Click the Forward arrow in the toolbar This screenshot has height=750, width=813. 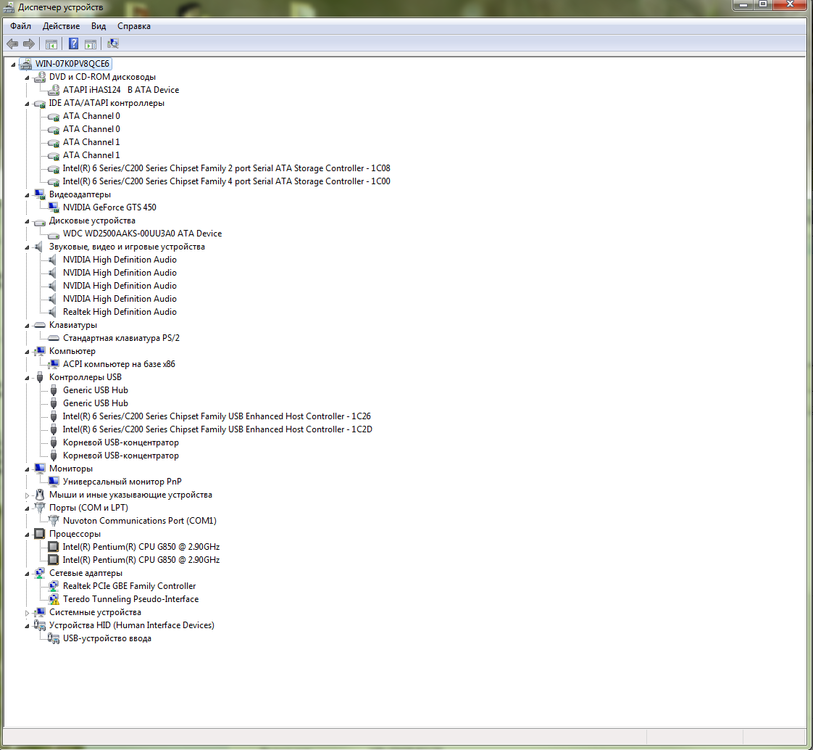[x=29, y=44]
